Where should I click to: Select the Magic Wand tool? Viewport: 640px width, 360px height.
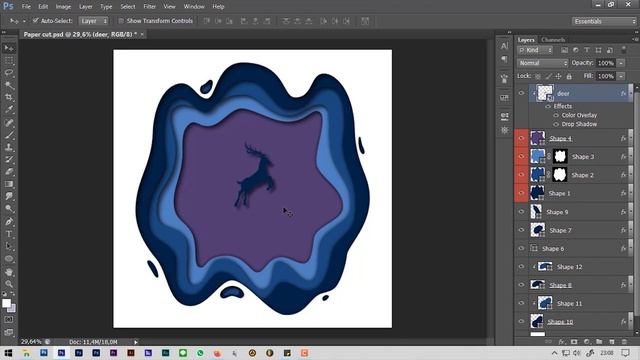pyautogui.click(x=9, y=85)
